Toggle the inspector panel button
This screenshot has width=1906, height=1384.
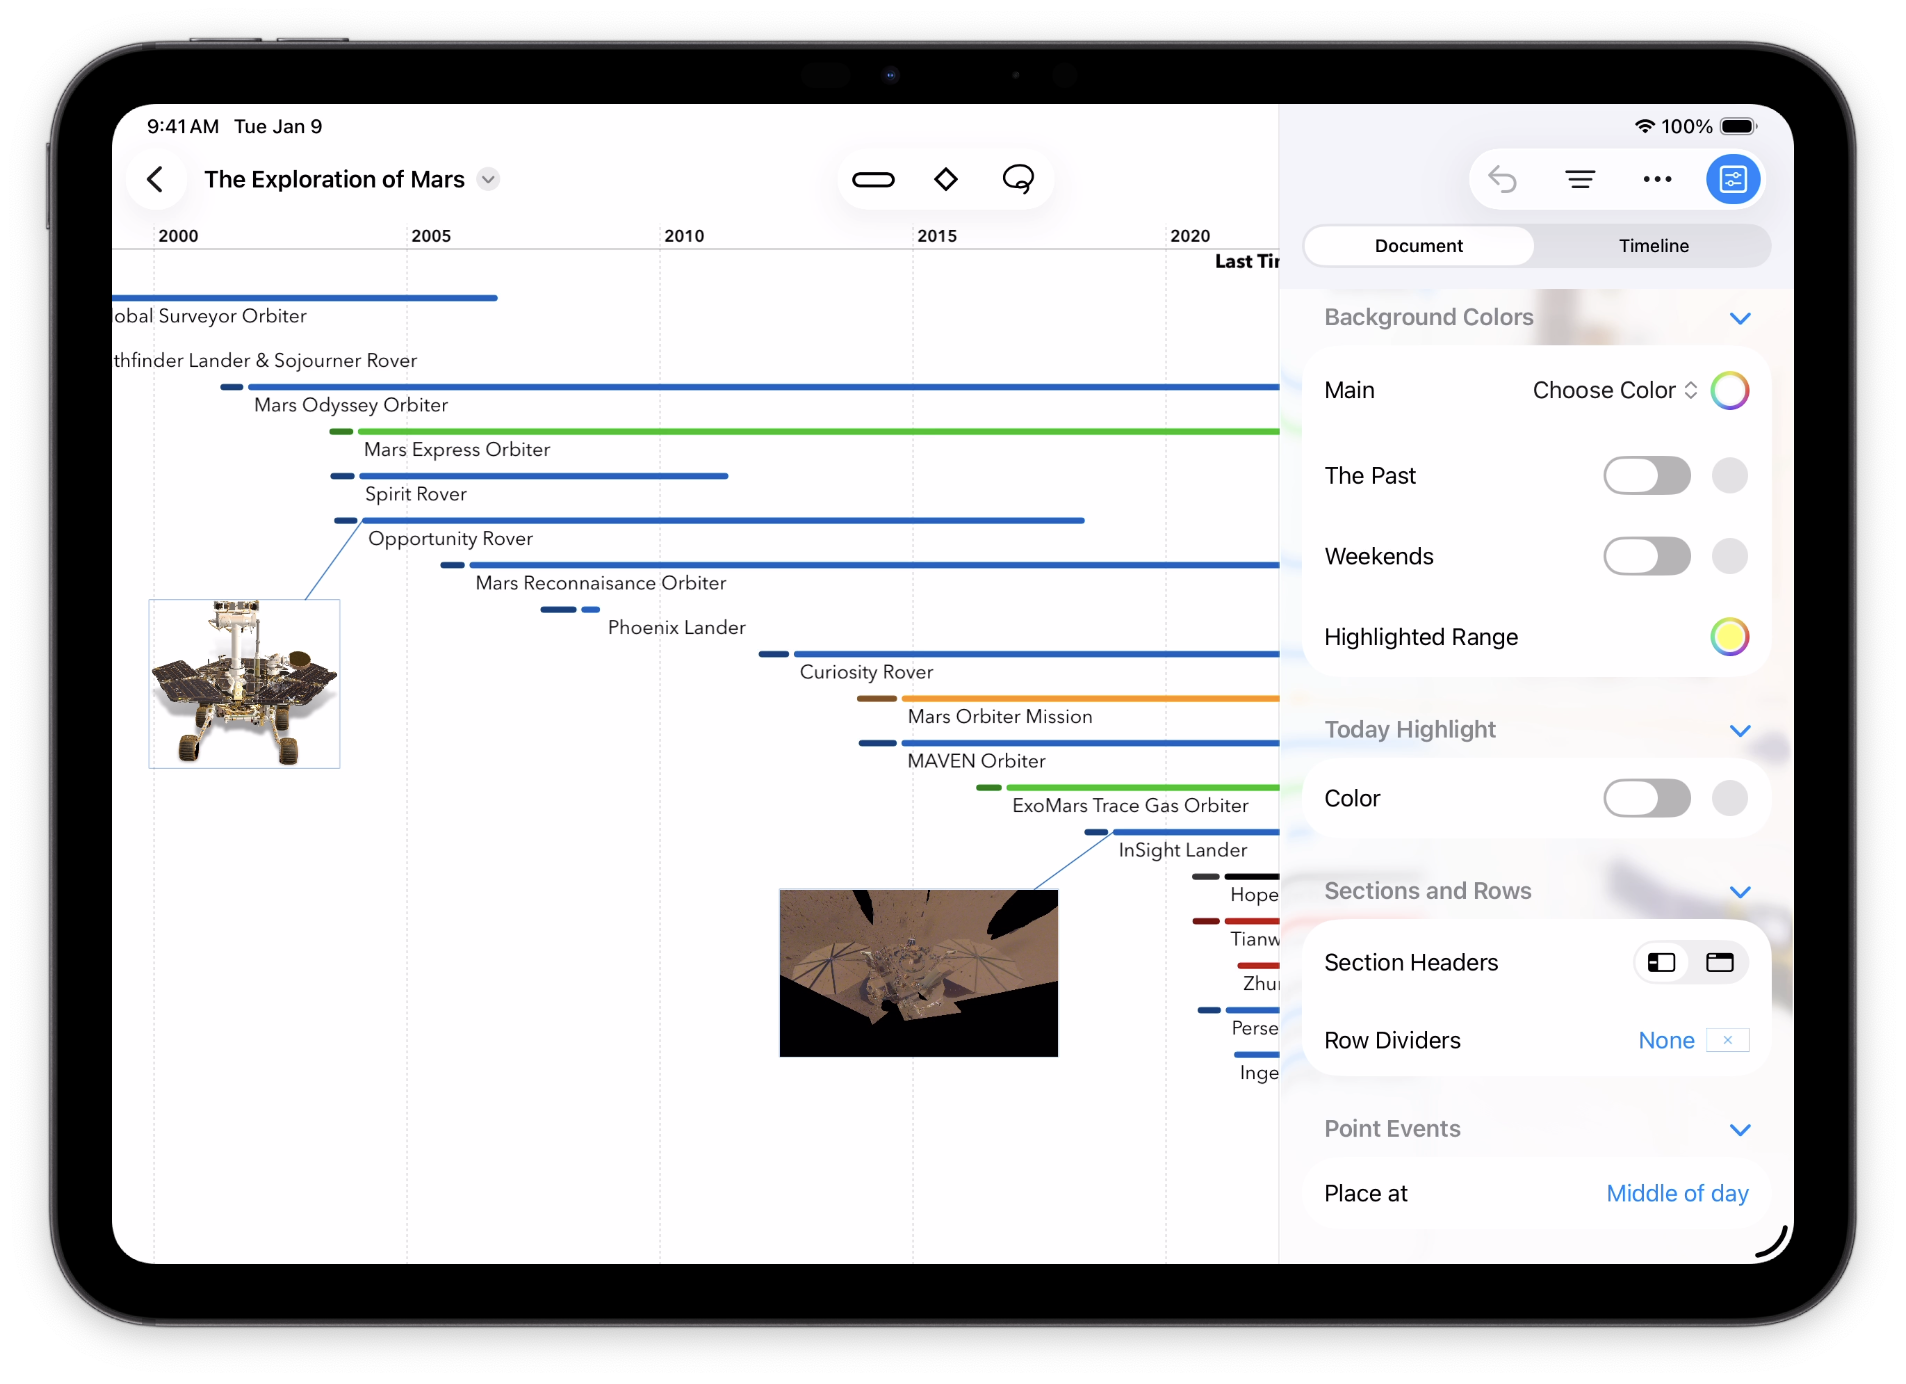pyautogui.click(x=1732, y=180)
